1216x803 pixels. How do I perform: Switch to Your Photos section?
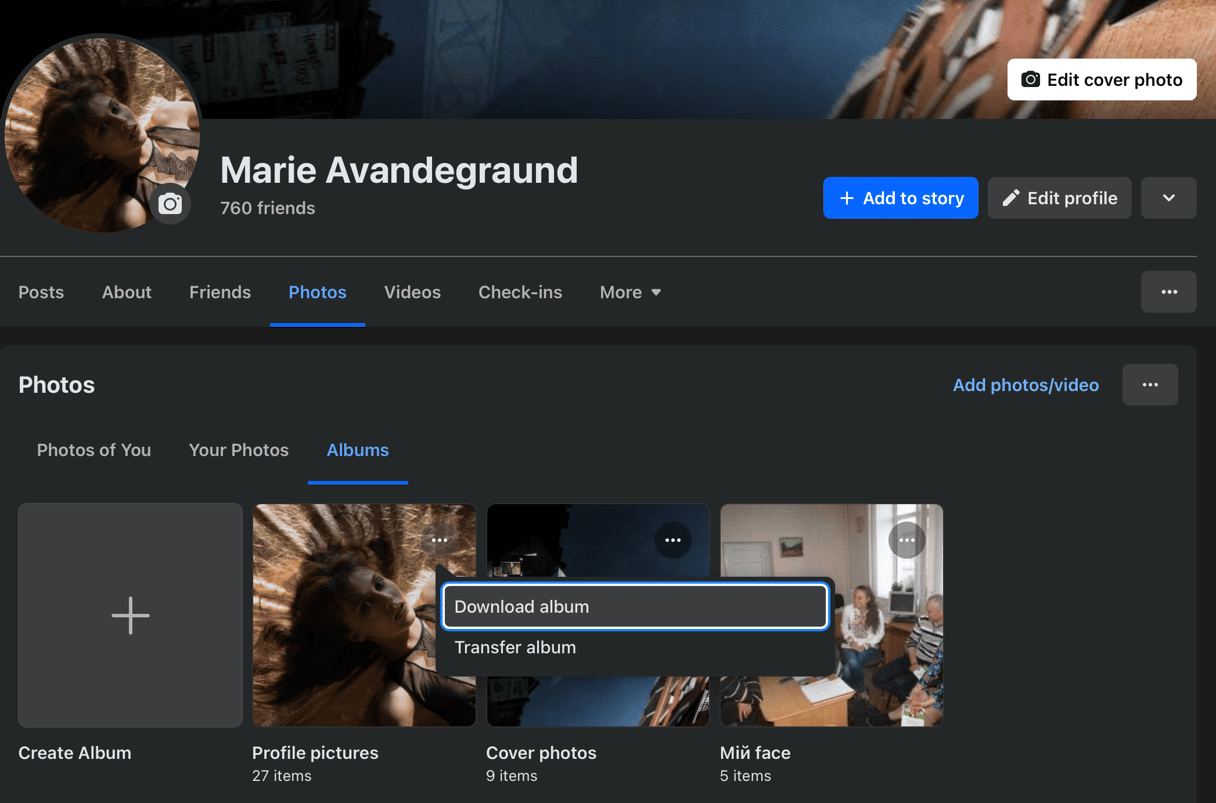click(238, 450)
